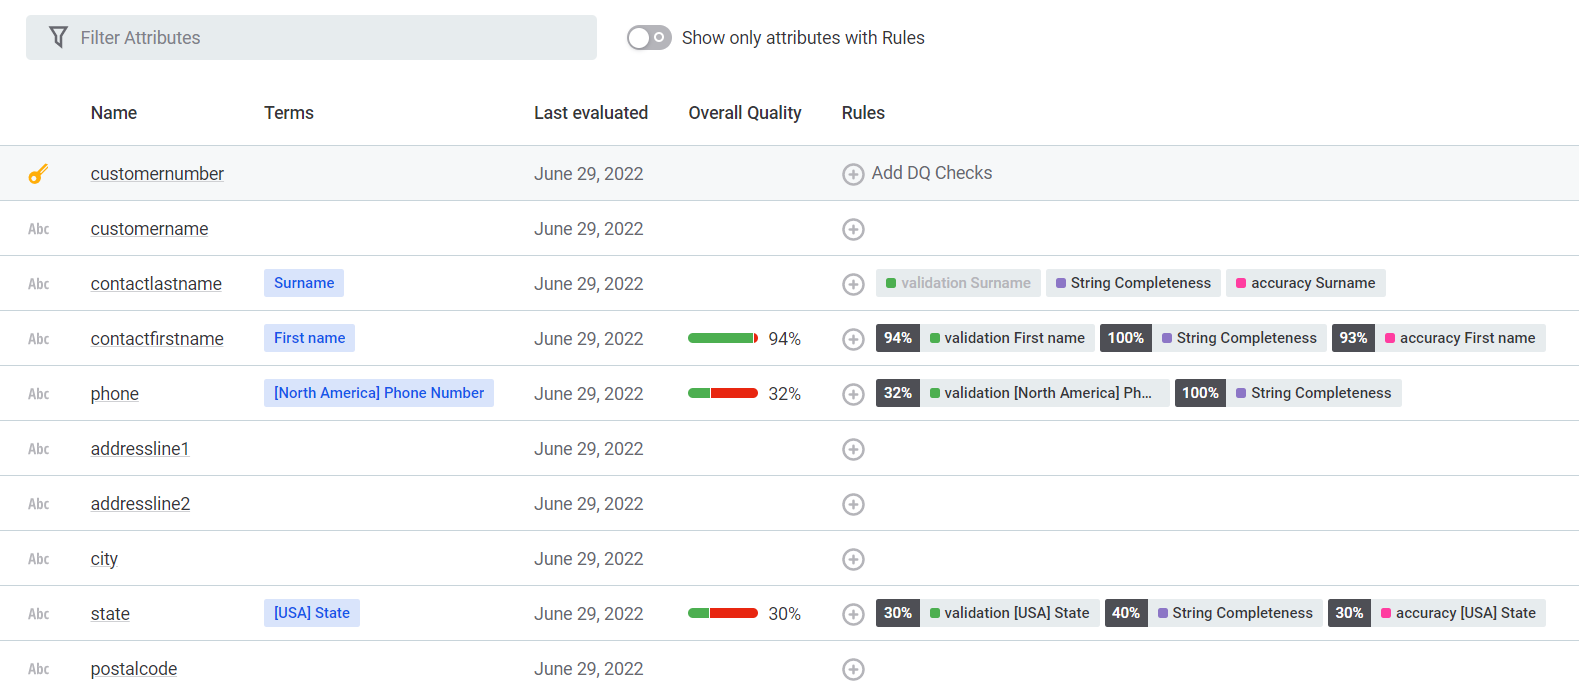Viewport: 1579px width, 691px height.
Task: Click the key icon beside customernumber
Action: click(x=38, y=174)
